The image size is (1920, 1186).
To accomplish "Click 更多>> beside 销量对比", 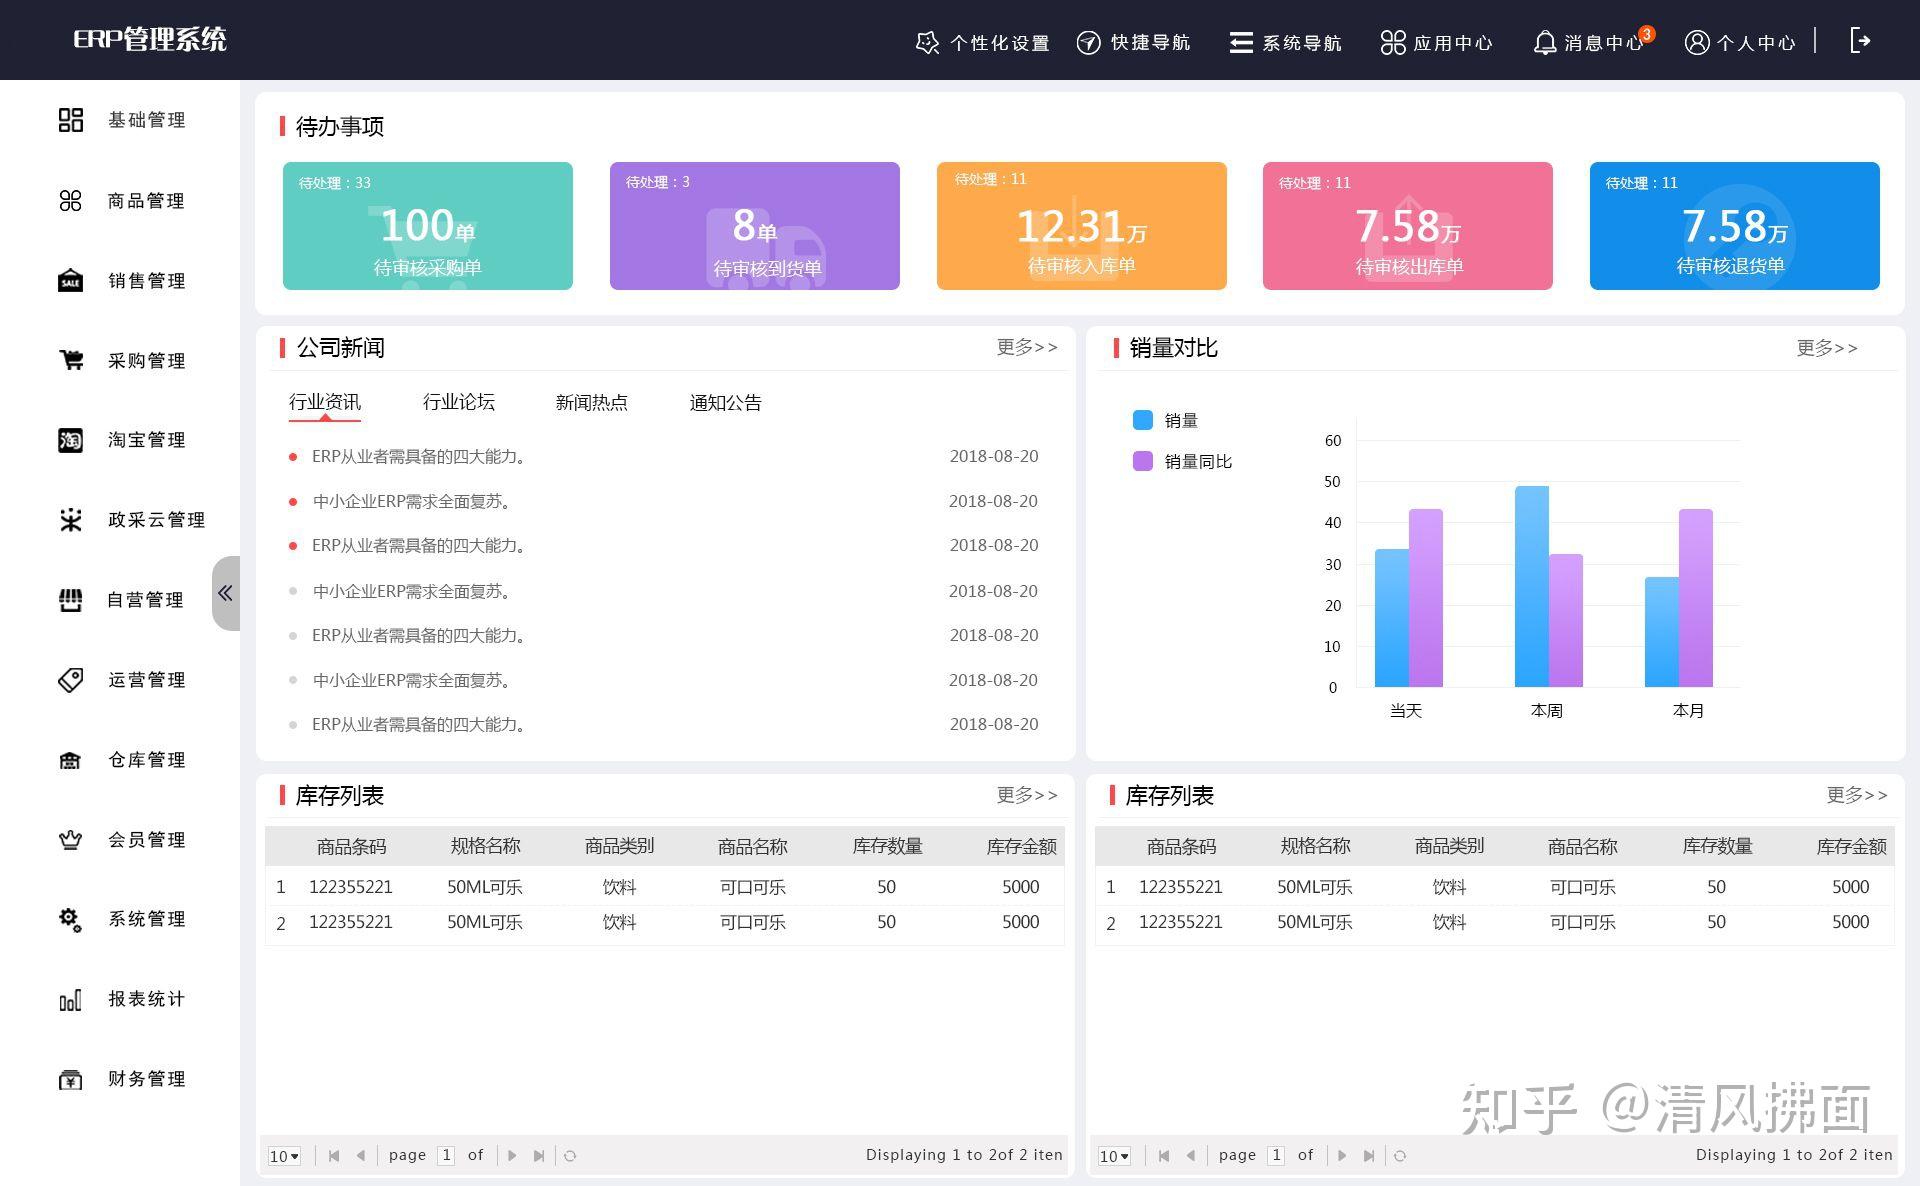I will tap(1826, 348).
